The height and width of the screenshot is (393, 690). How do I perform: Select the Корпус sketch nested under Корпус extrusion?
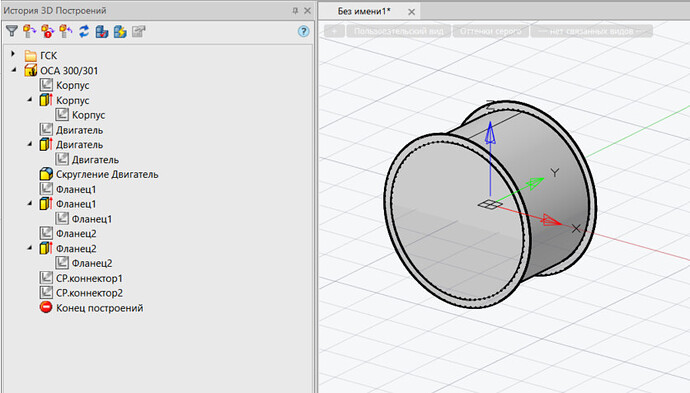pyautogui.click(x=88, y=115)
